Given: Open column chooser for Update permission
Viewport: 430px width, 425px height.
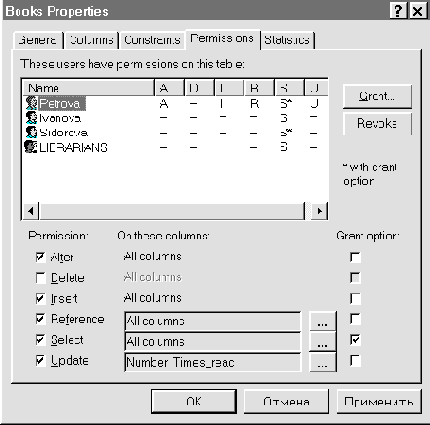Looking at the screenshot, I should point(322,362).
